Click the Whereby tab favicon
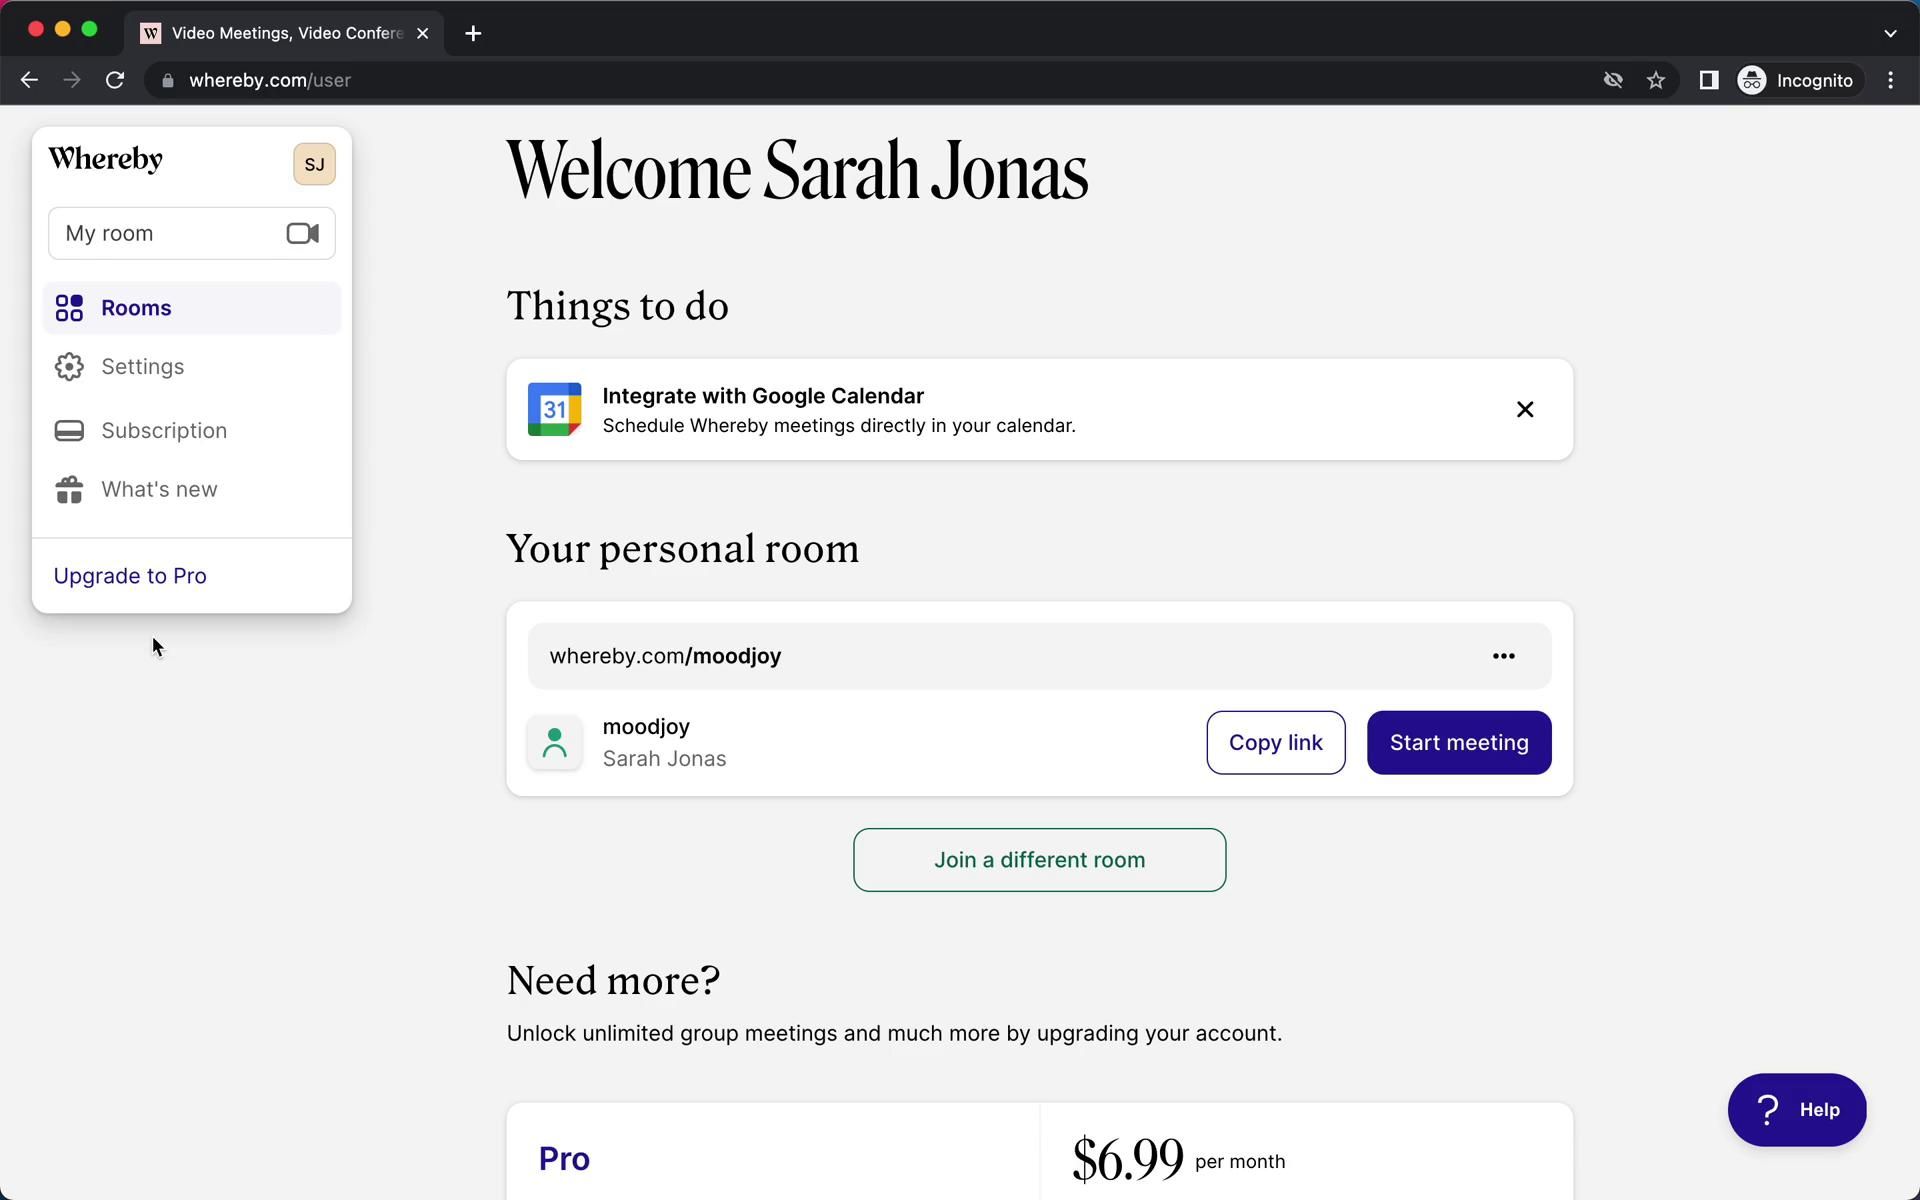 pyautogui.click(x=151, y=33)
